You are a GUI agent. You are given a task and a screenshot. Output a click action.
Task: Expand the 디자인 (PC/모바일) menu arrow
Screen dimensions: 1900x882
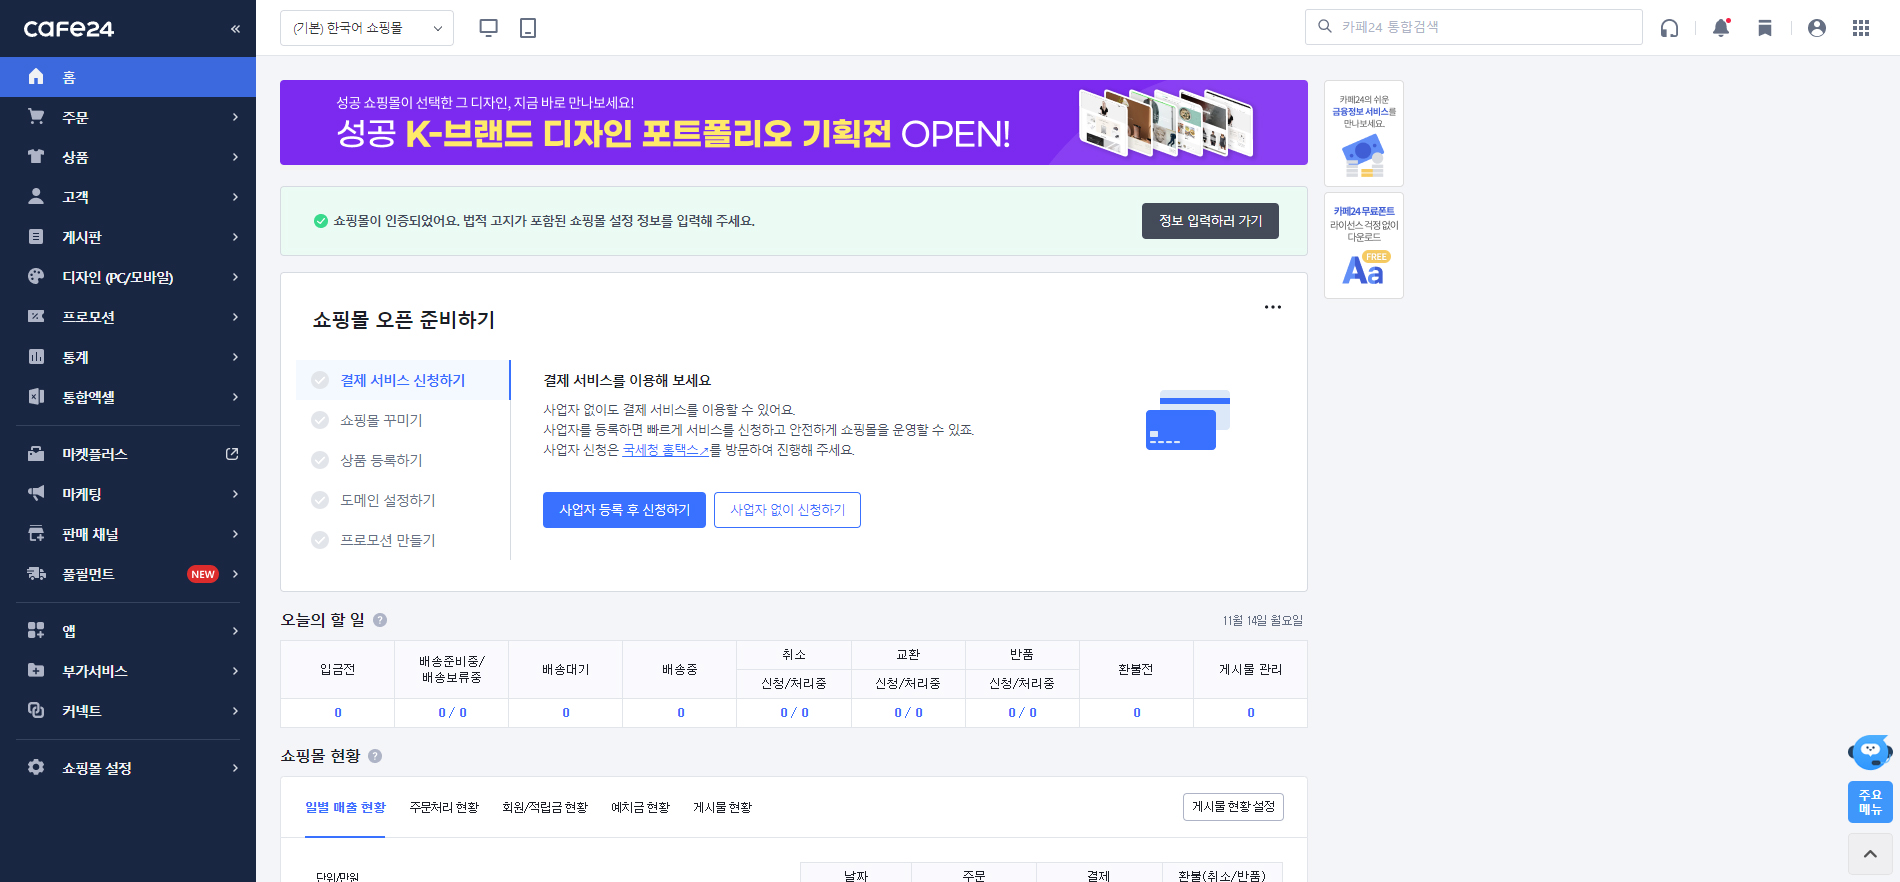[235, 277]
